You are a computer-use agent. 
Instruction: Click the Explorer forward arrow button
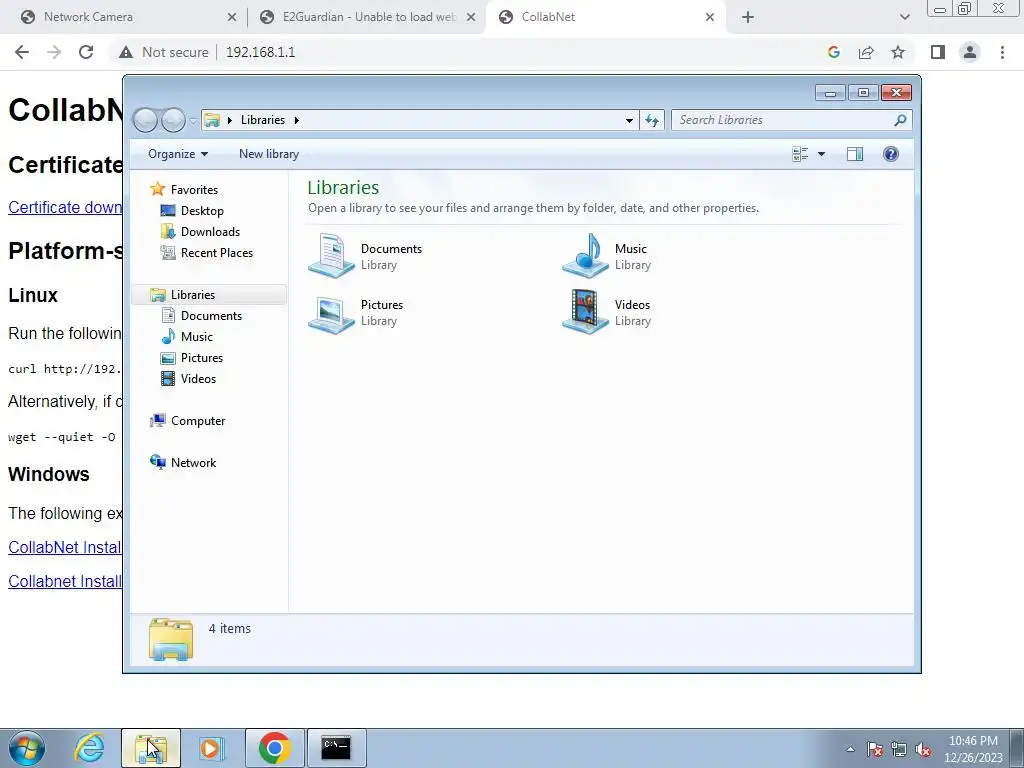tap(173, 120)
